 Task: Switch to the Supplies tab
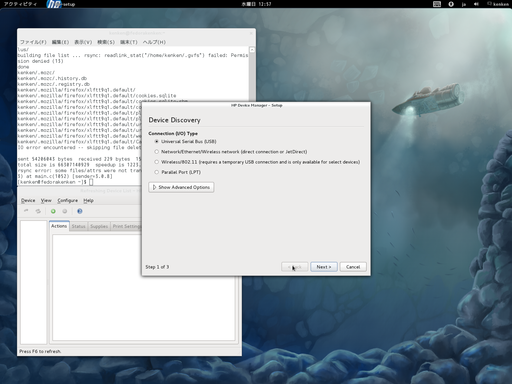point(99,226)
